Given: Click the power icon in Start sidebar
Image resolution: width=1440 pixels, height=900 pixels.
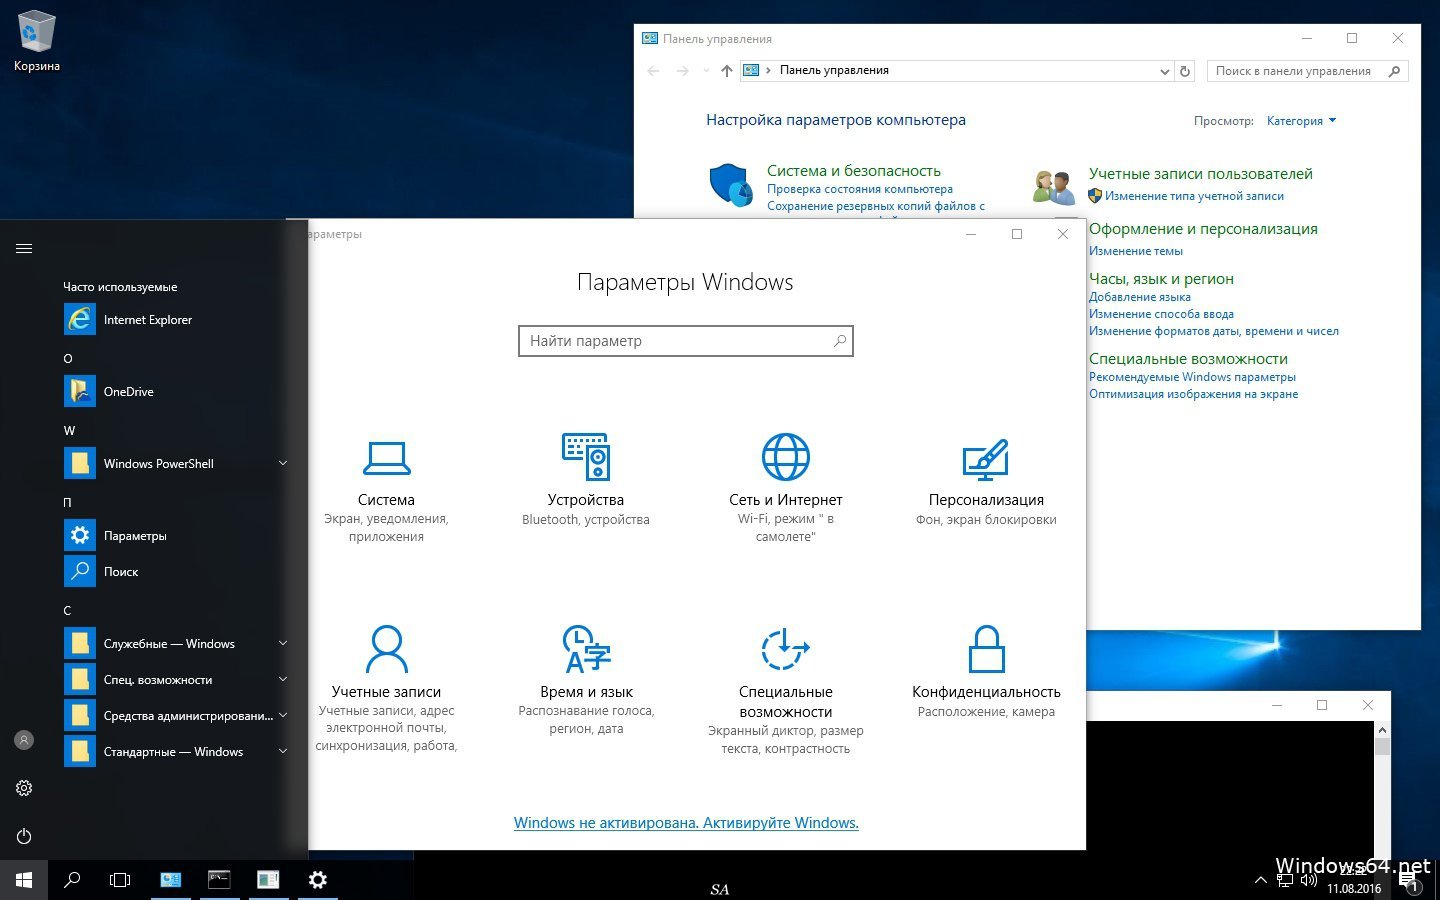Looking at the screenshot, I should (24, 836).
